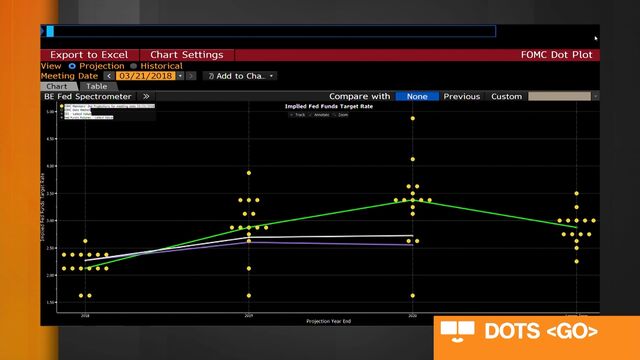Select Custom in Compare with

point(506,96)
